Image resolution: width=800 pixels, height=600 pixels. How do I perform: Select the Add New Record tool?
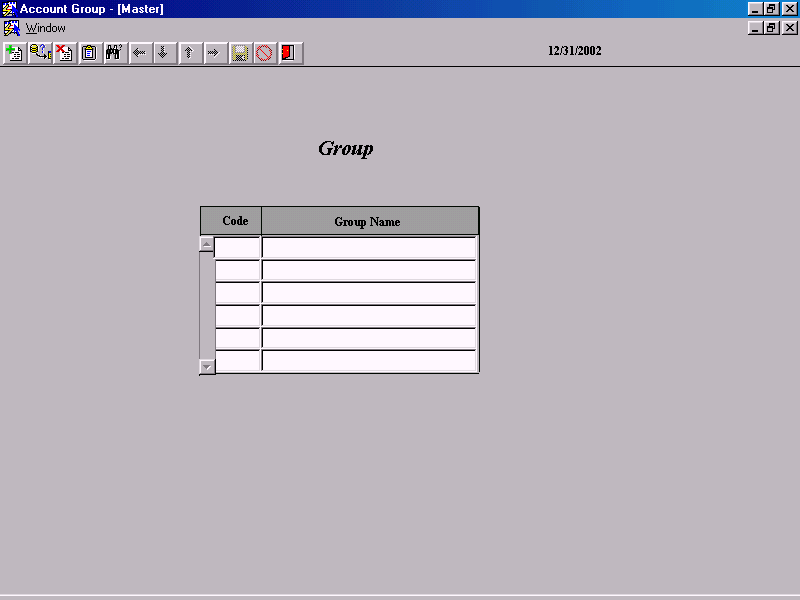pos(14,53)
